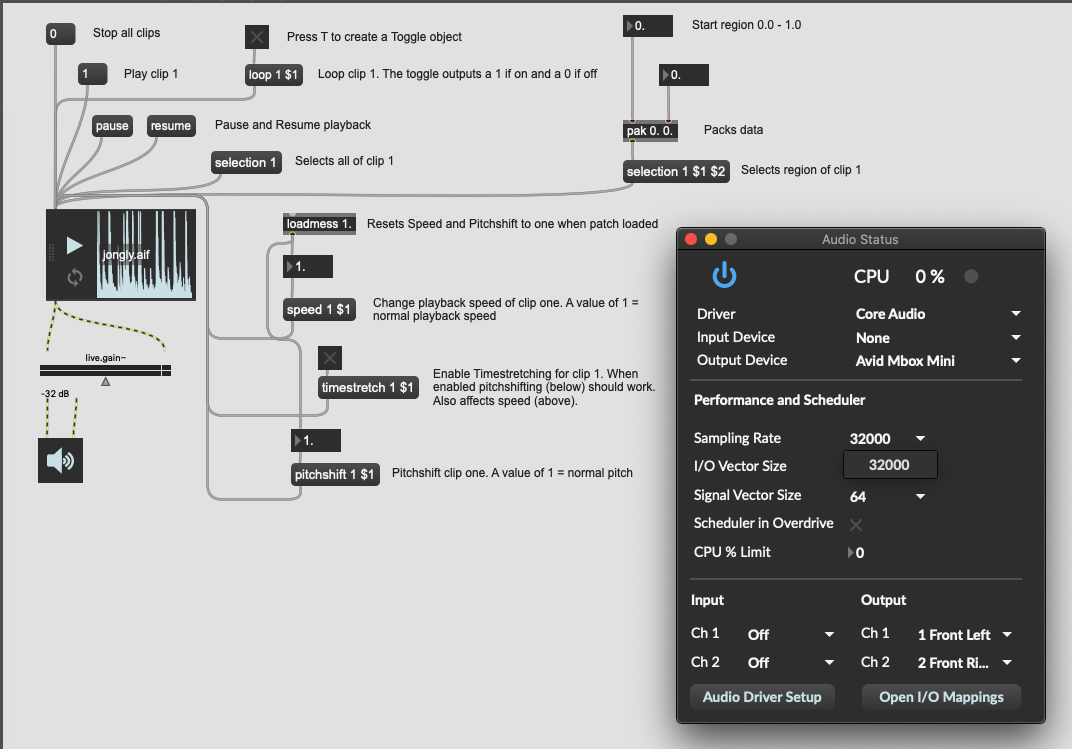Toggle the audio power button in Audio Status
The width and height of the screenshot is (1072, 749).
(724, 276)
